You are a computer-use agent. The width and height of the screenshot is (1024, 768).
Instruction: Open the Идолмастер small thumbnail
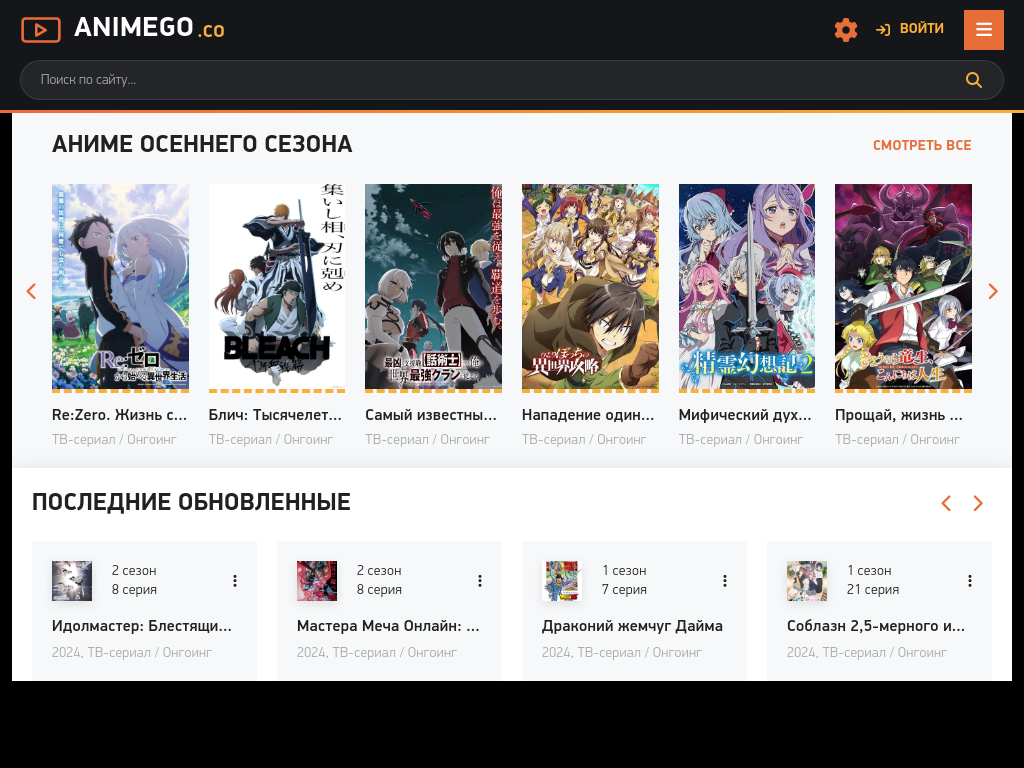click(72, 581)
